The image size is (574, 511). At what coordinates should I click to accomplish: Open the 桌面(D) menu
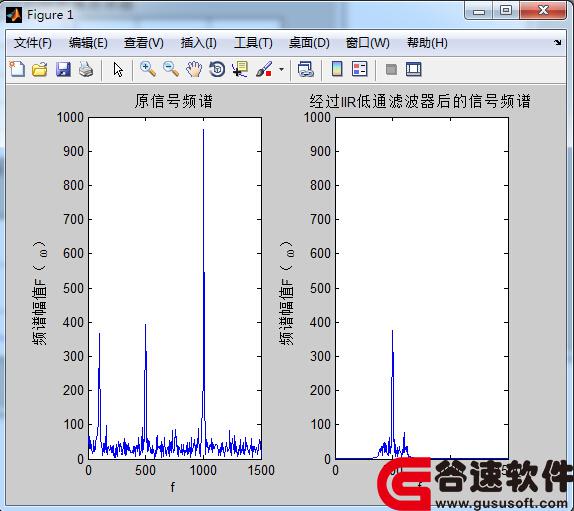point(309,43)
